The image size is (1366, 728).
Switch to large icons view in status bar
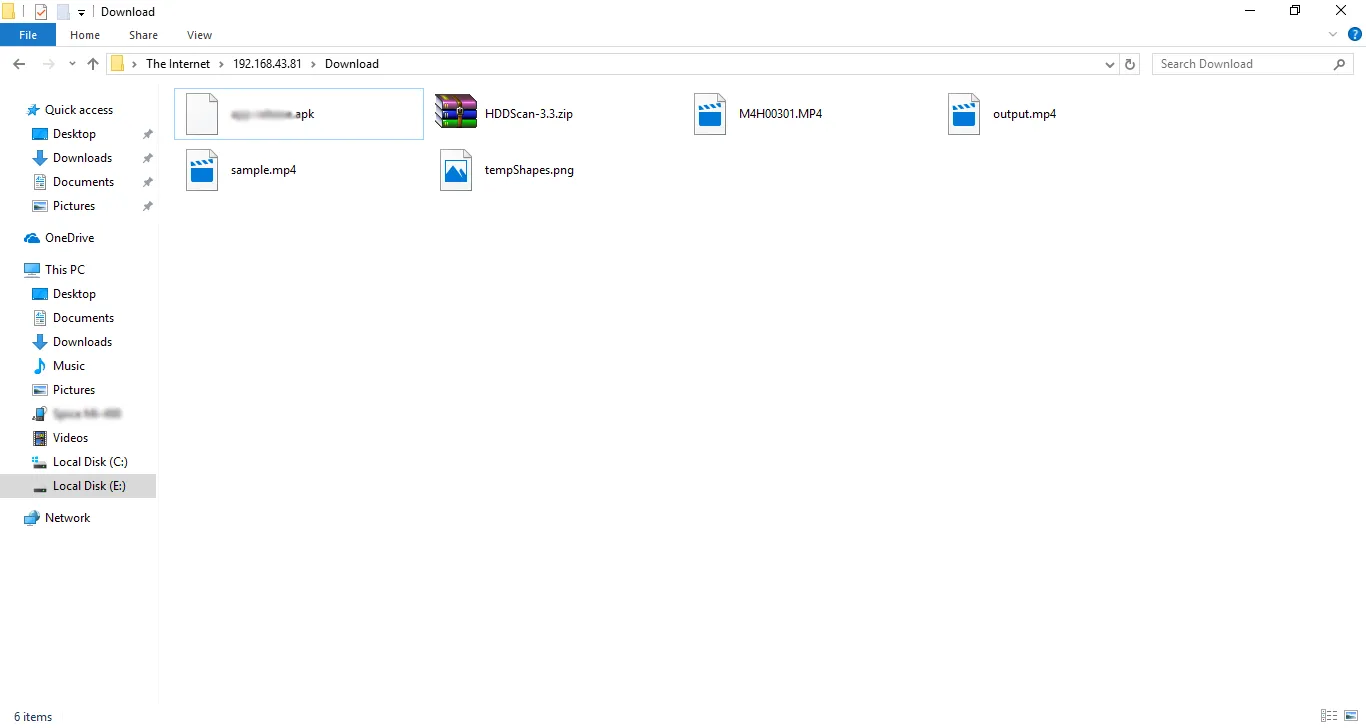click(1351, 716)
